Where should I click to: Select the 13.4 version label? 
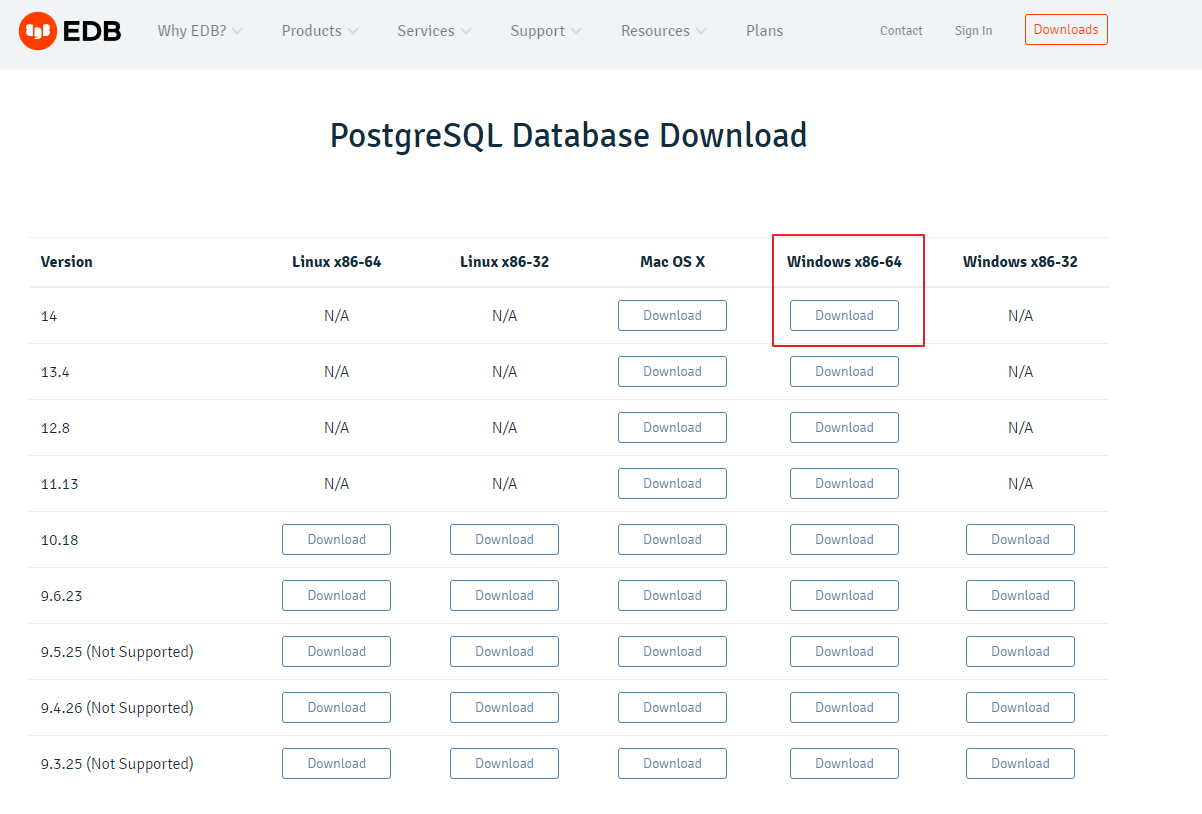[55, 372]
